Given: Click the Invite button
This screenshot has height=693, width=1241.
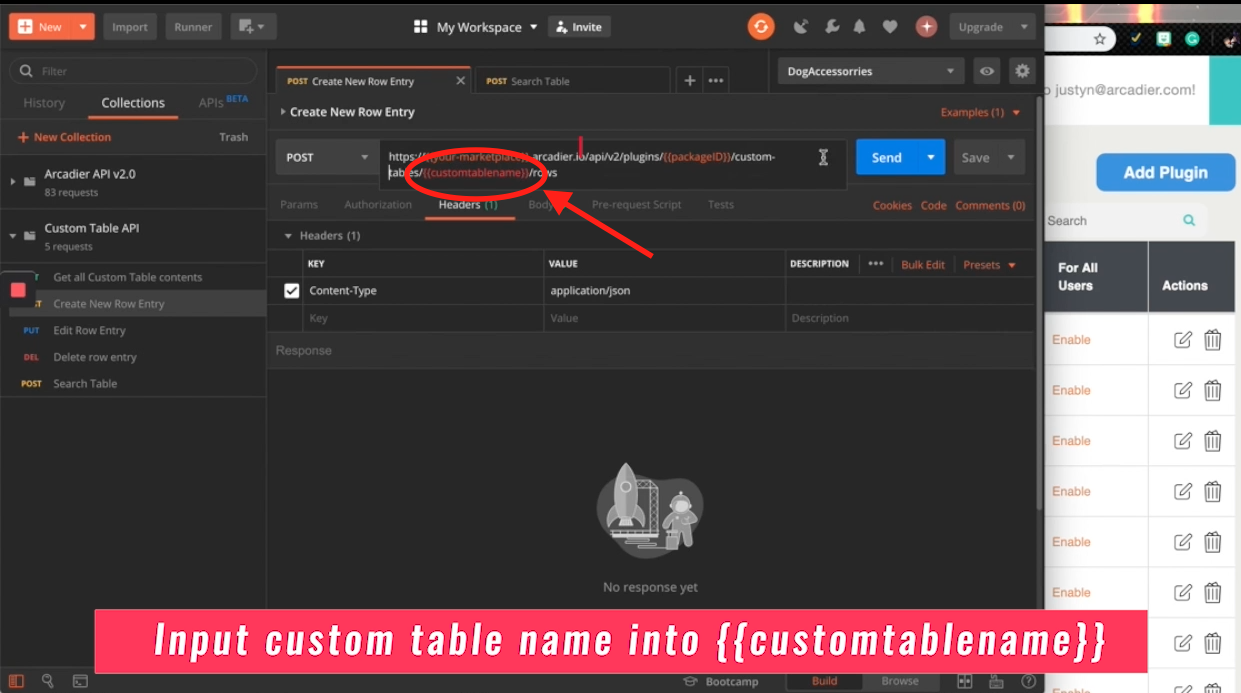Looking at the screenshot, I should coord(579,27).
